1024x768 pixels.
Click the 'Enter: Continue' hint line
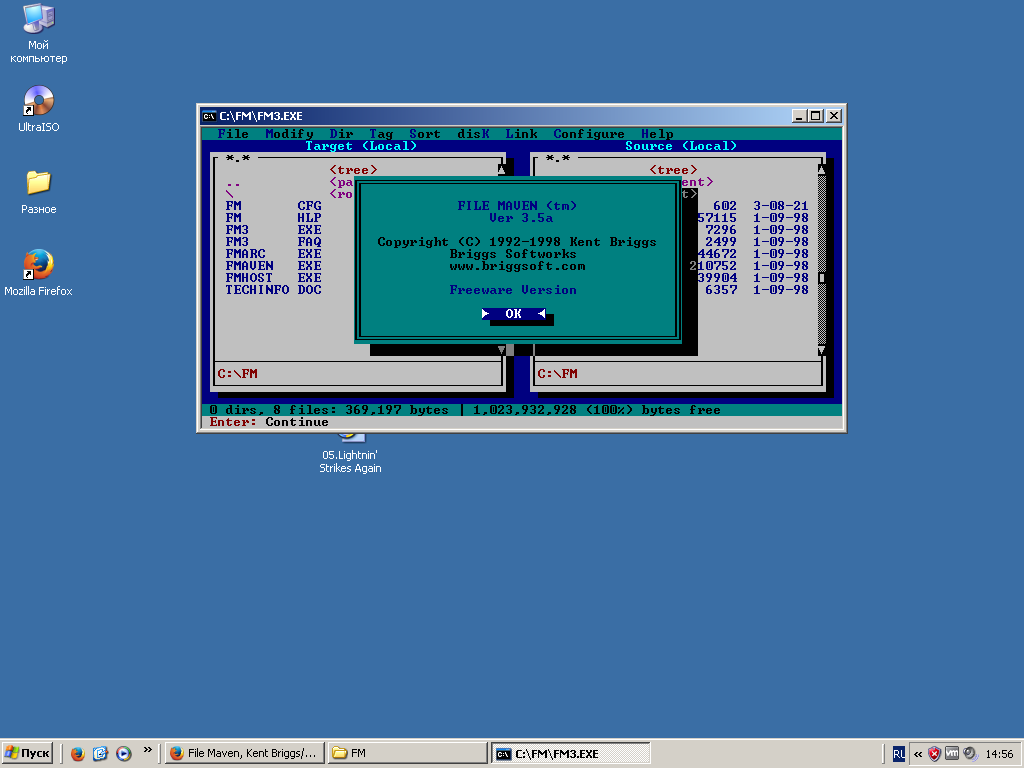tap(269, 422)
